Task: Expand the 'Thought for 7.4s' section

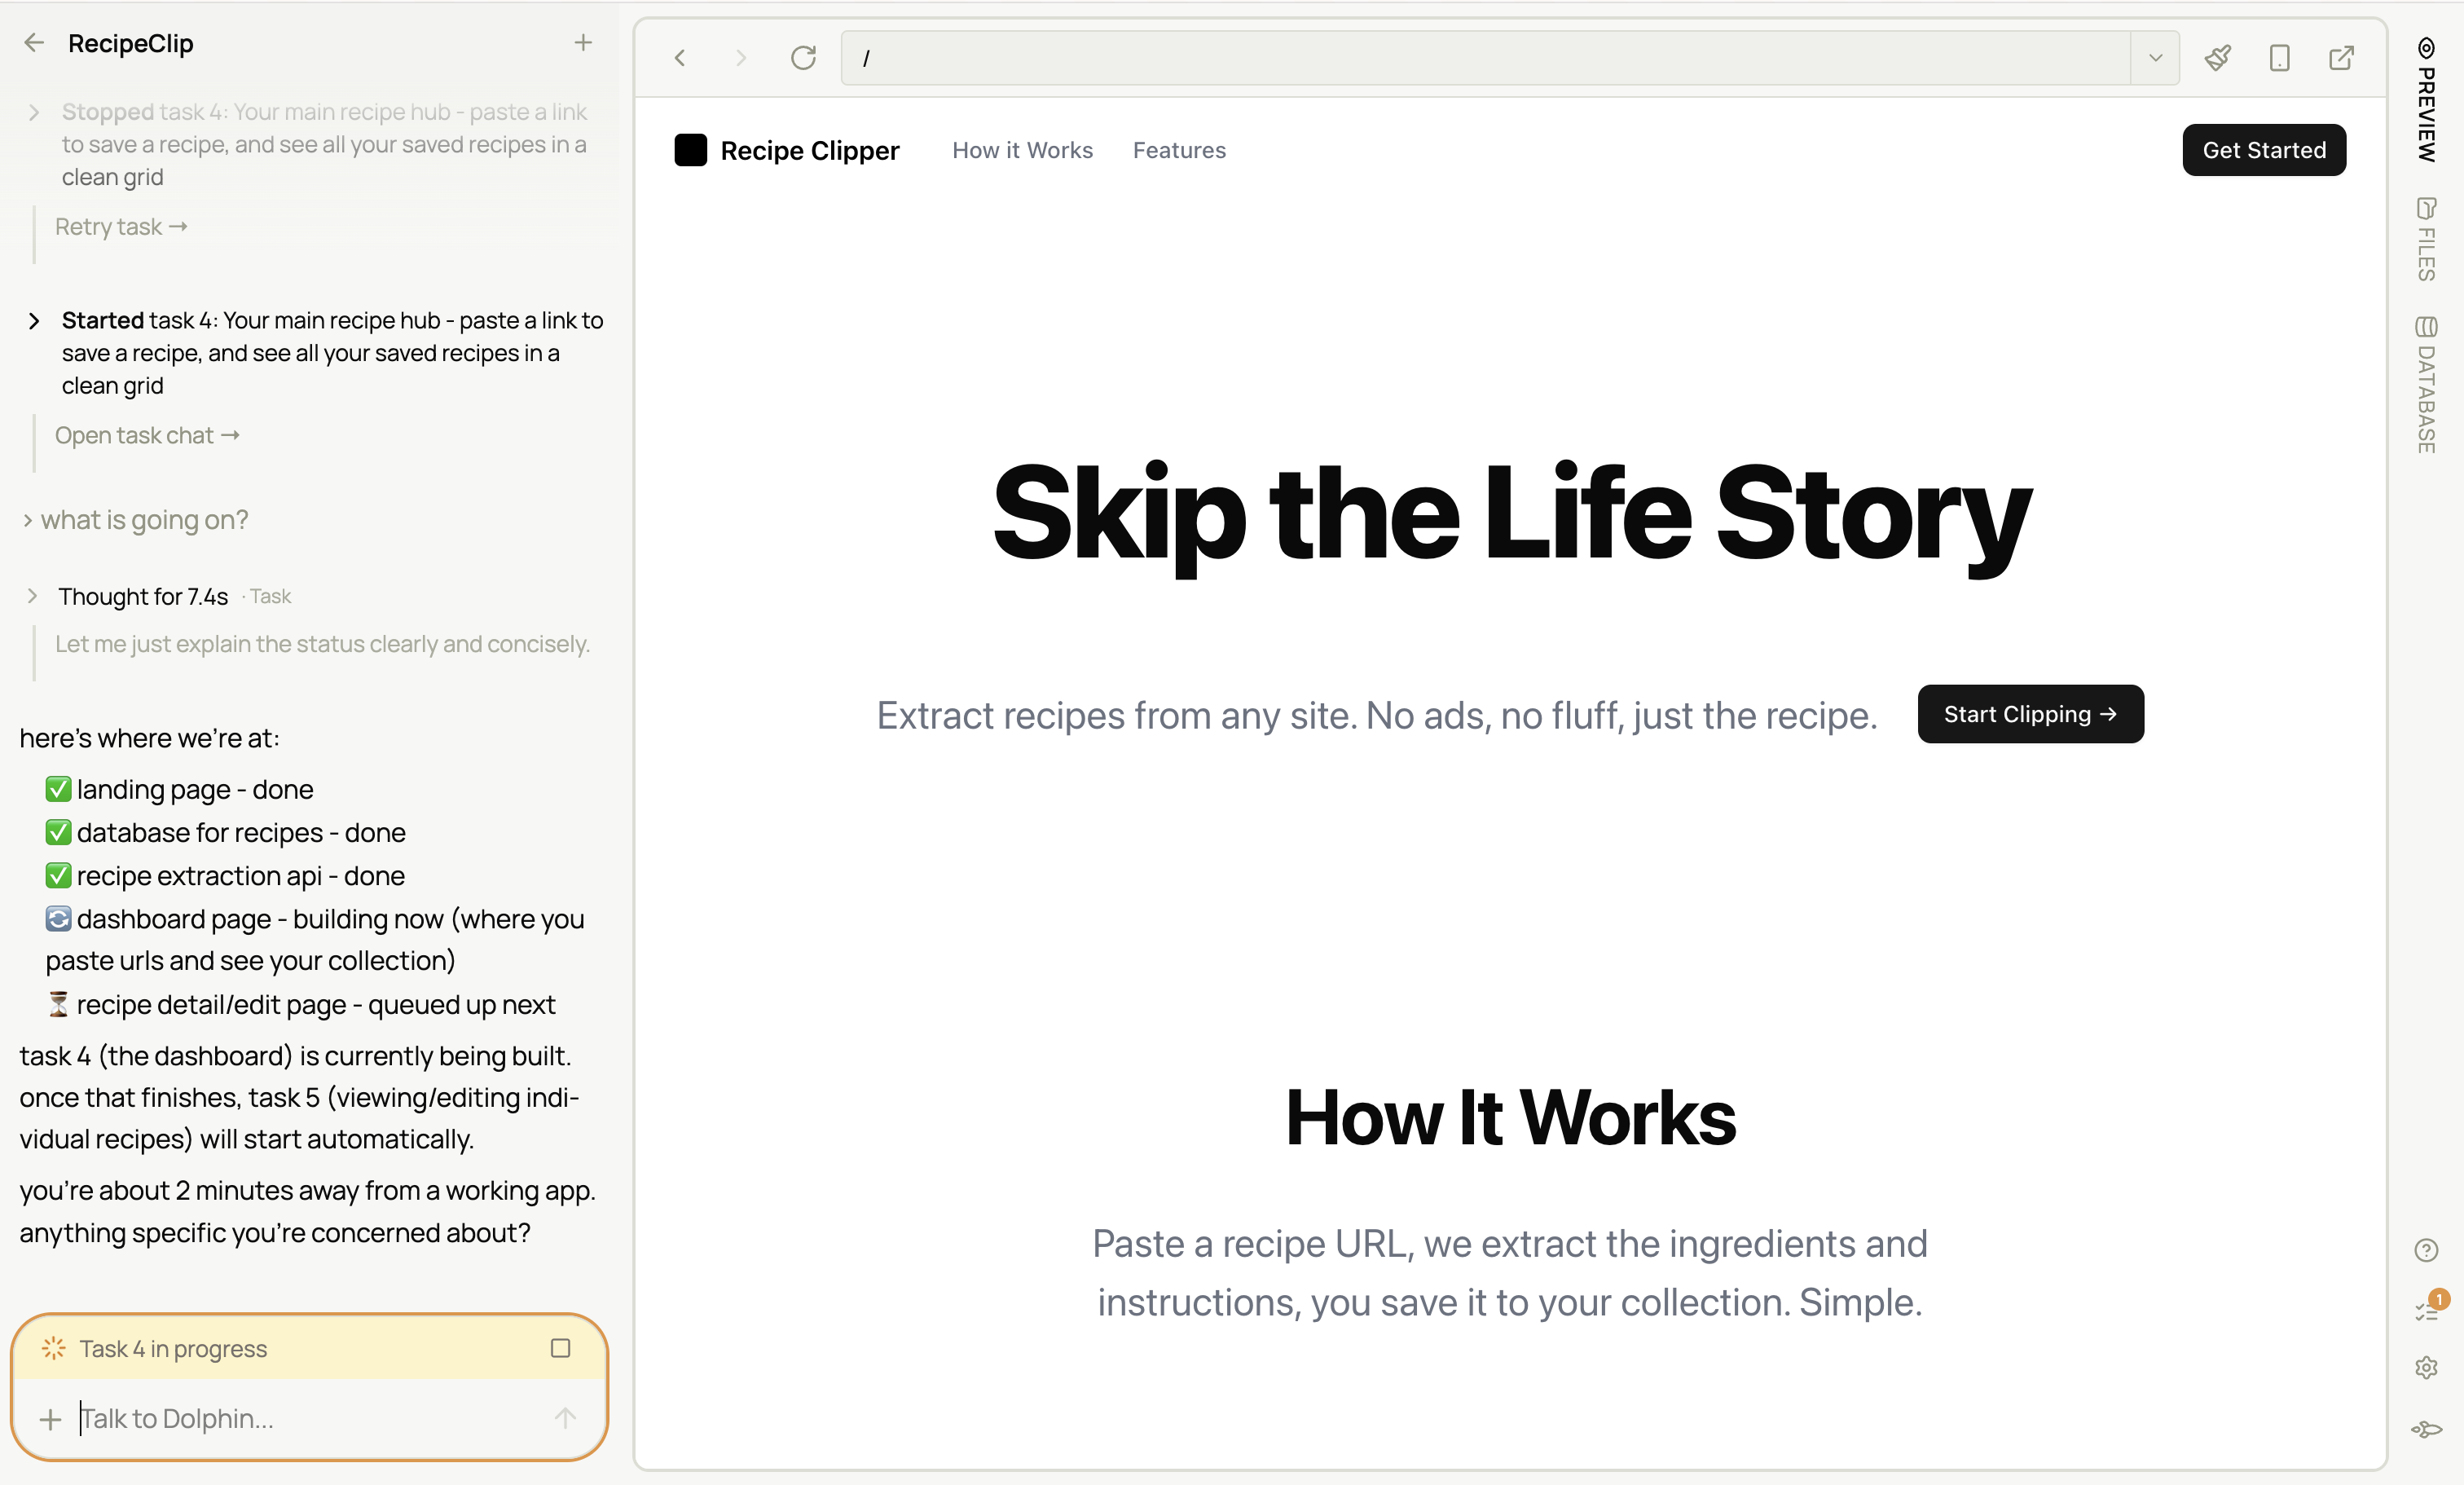Action: tap(33, 596)
